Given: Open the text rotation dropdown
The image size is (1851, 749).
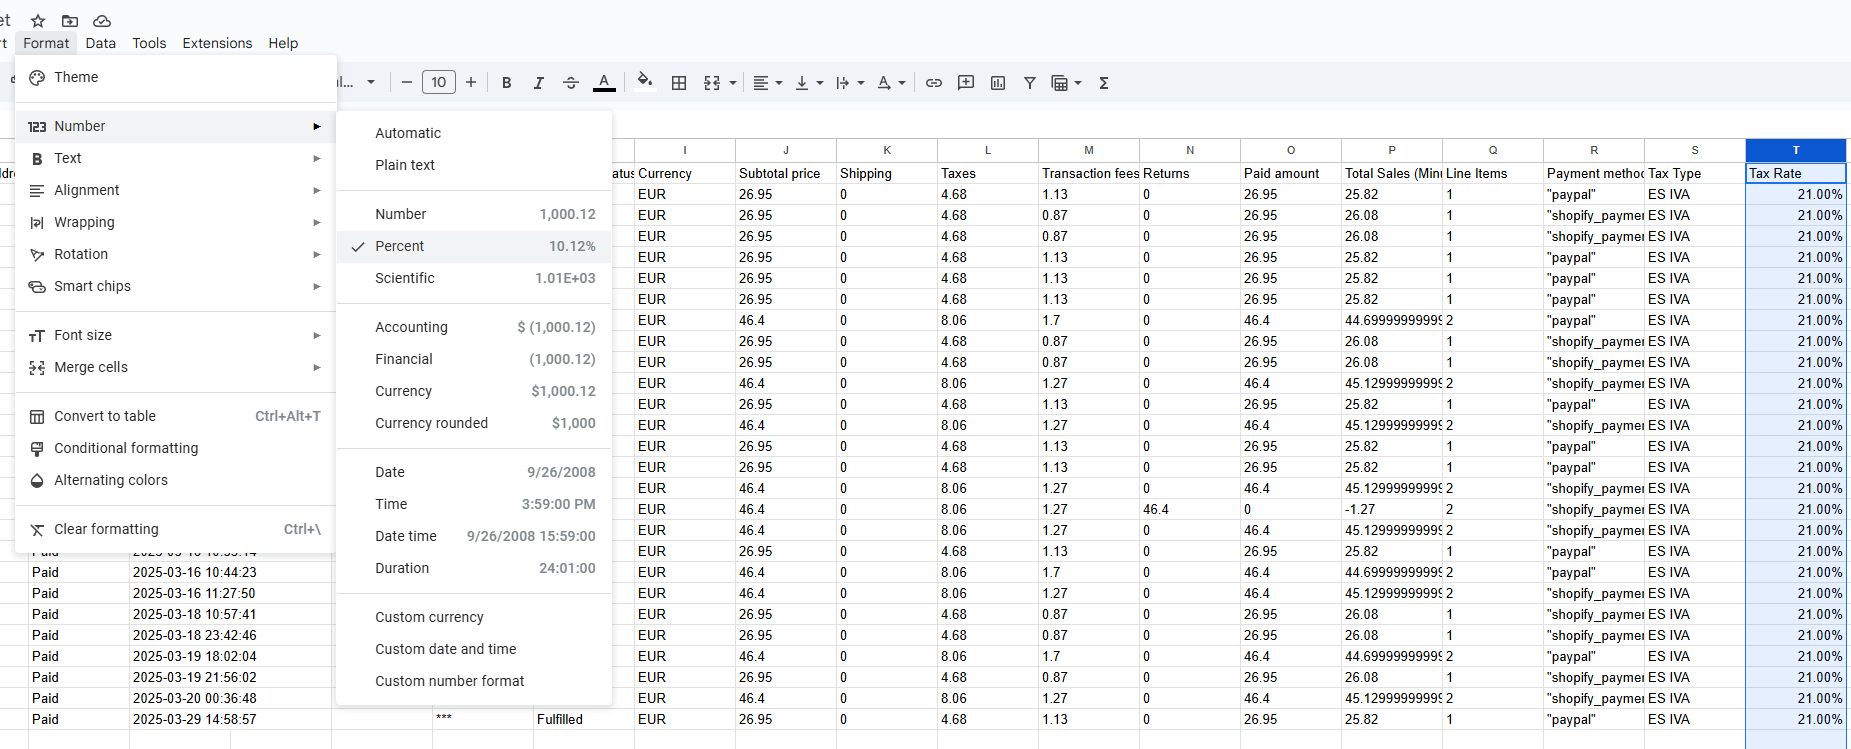Looking at the screenshot, I should tap(890, 83).
